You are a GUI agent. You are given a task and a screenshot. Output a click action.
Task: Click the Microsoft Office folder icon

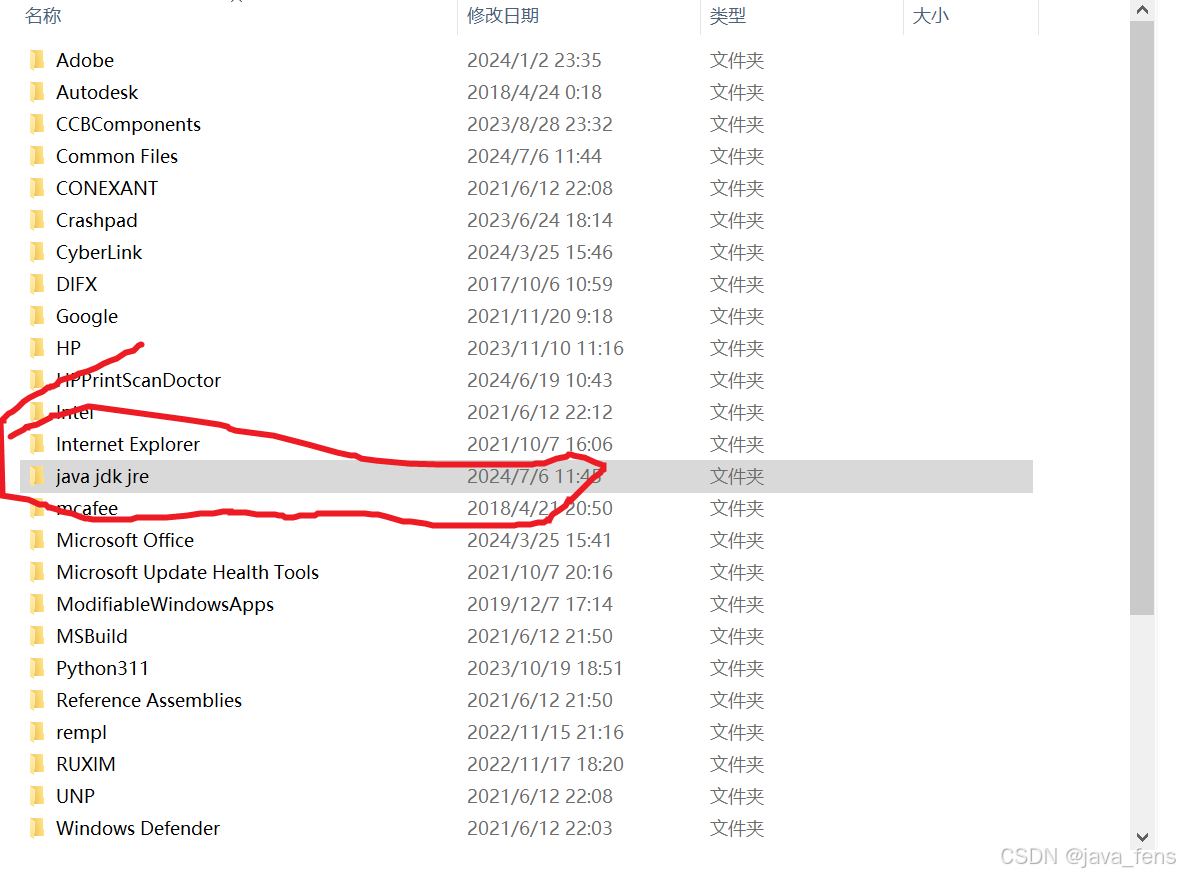click(x=37, y=540)
